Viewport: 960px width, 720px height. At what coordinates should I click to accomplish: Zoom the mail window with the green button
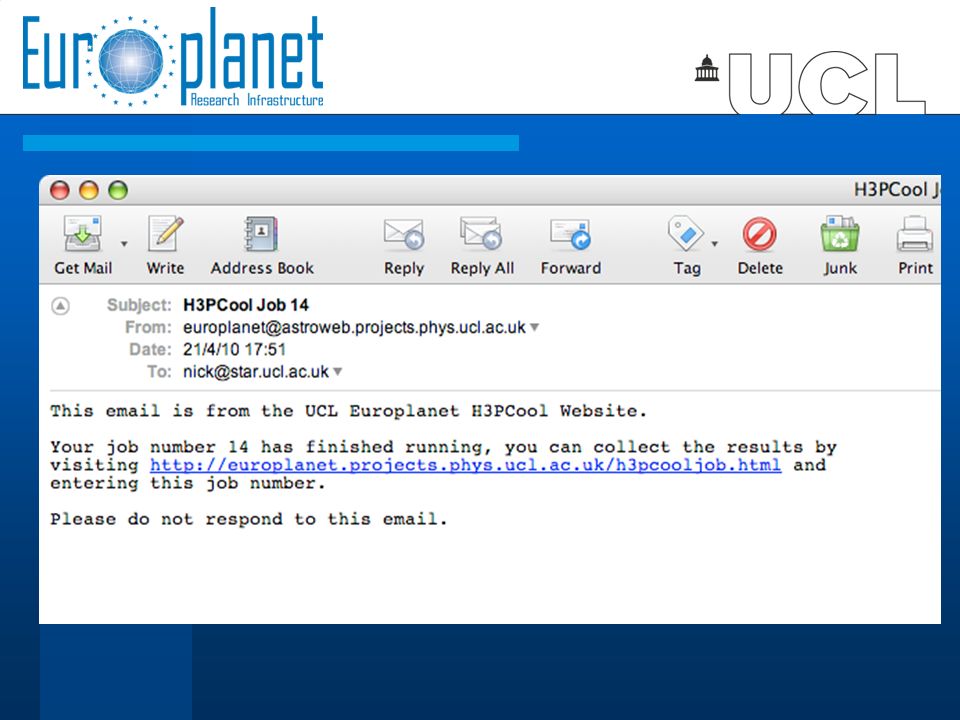(x=118, y=190)
